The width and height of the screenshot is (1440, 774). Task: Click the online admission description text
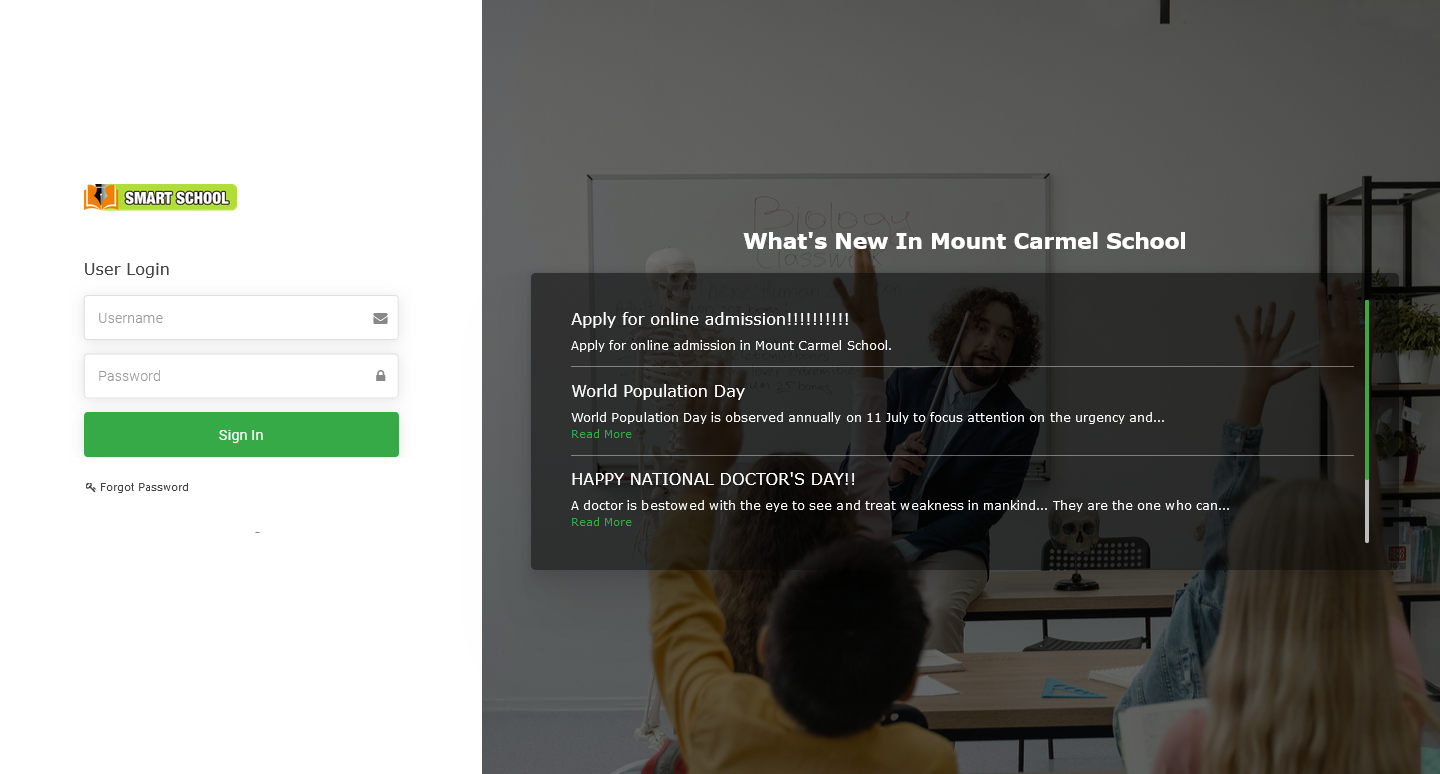tap(730, 346)
